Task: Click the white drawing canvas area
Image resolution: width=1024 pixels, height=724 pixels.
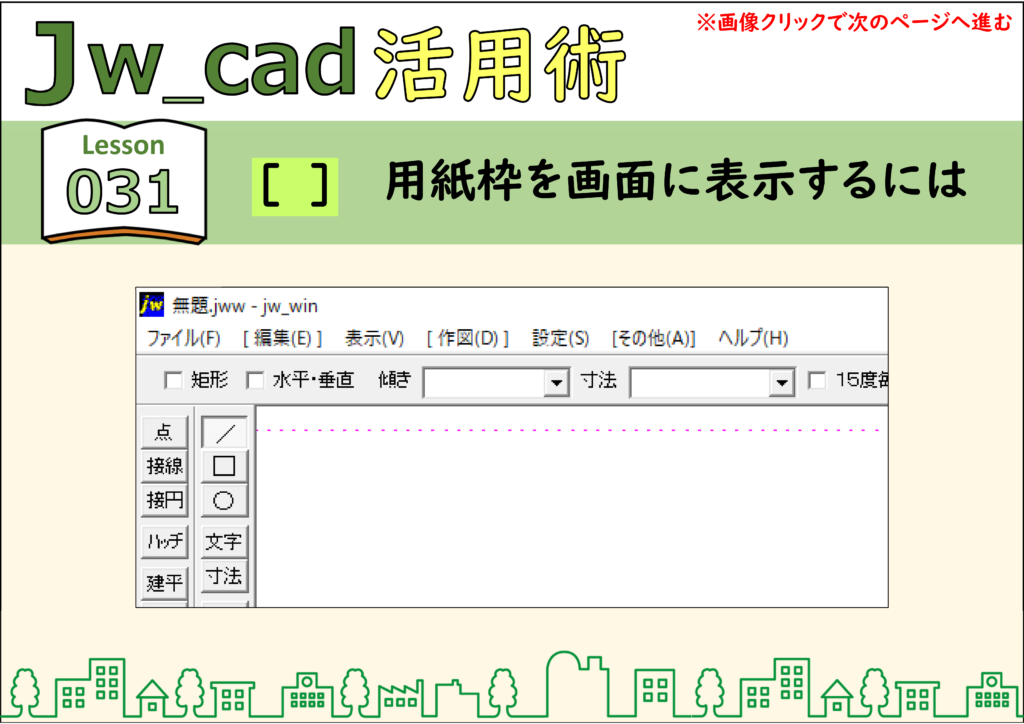Action: (571, 507)
